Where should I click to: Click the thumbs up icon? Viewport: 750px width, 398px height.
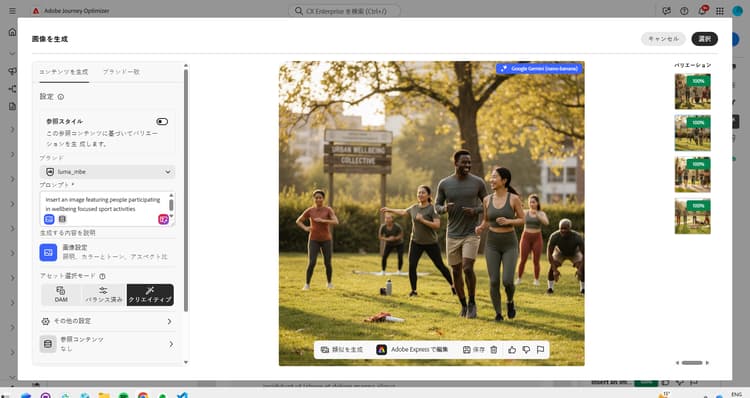[x=512, y=350]
